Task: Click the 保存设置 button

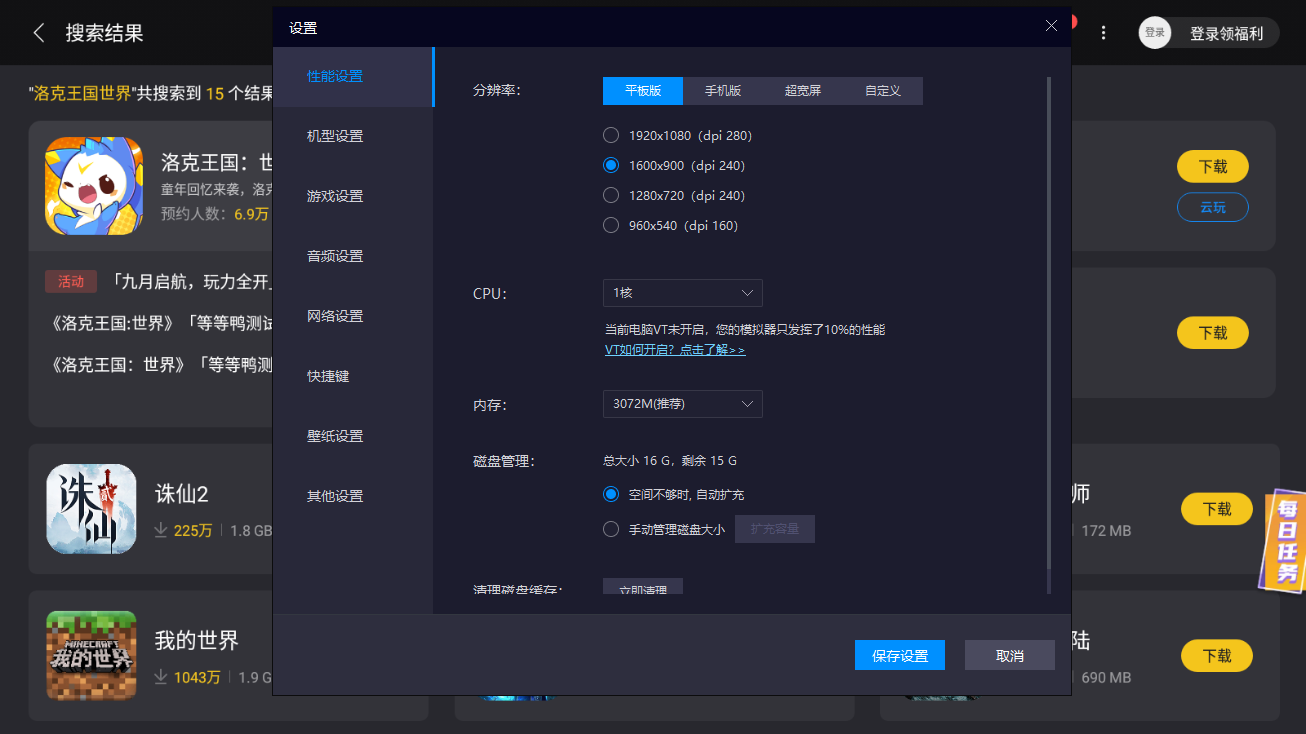Action: (900, 655)
